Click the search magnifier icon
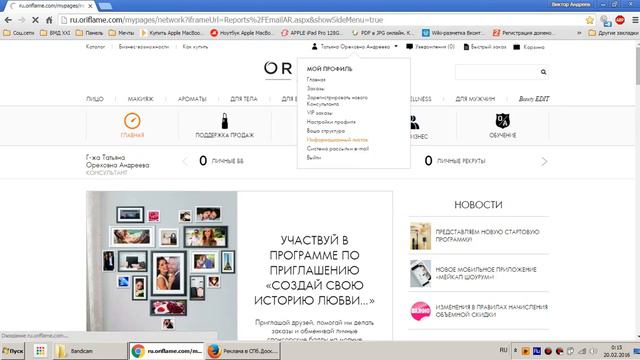The height and width of the screenshot is (360, 640). [543, 72]
